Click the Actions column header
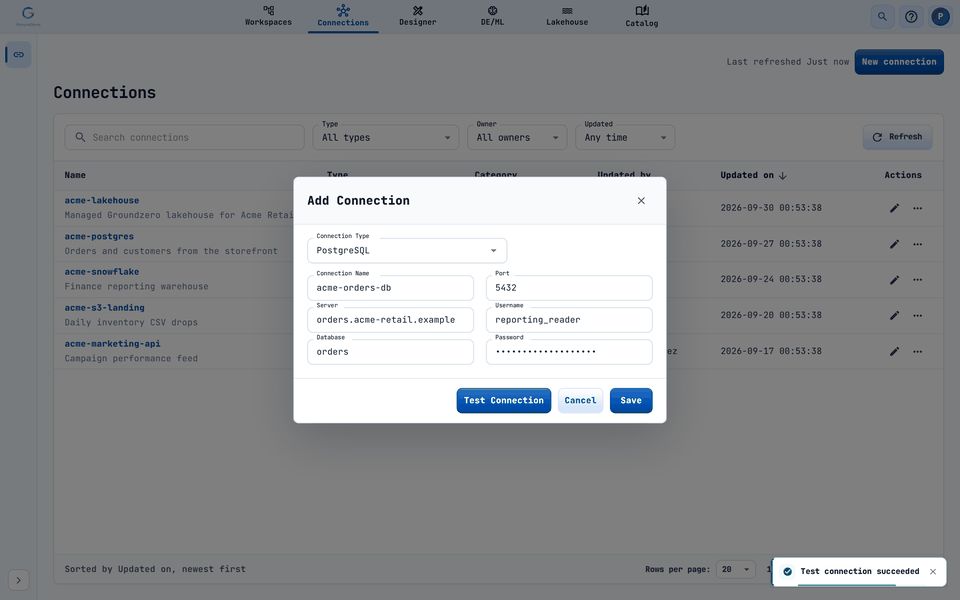 click(902, 175)
